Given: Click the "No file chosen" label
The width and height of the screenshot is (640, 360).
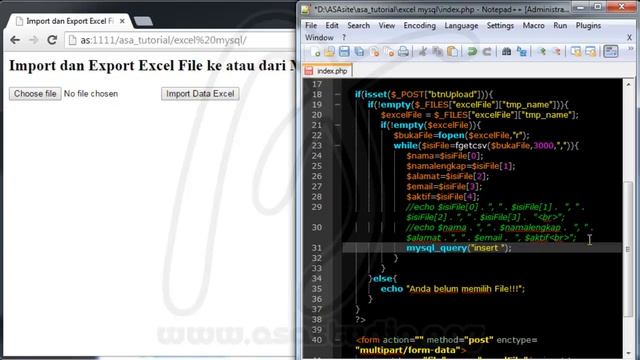Looking at the screenshot, I should tap(91, 93).
